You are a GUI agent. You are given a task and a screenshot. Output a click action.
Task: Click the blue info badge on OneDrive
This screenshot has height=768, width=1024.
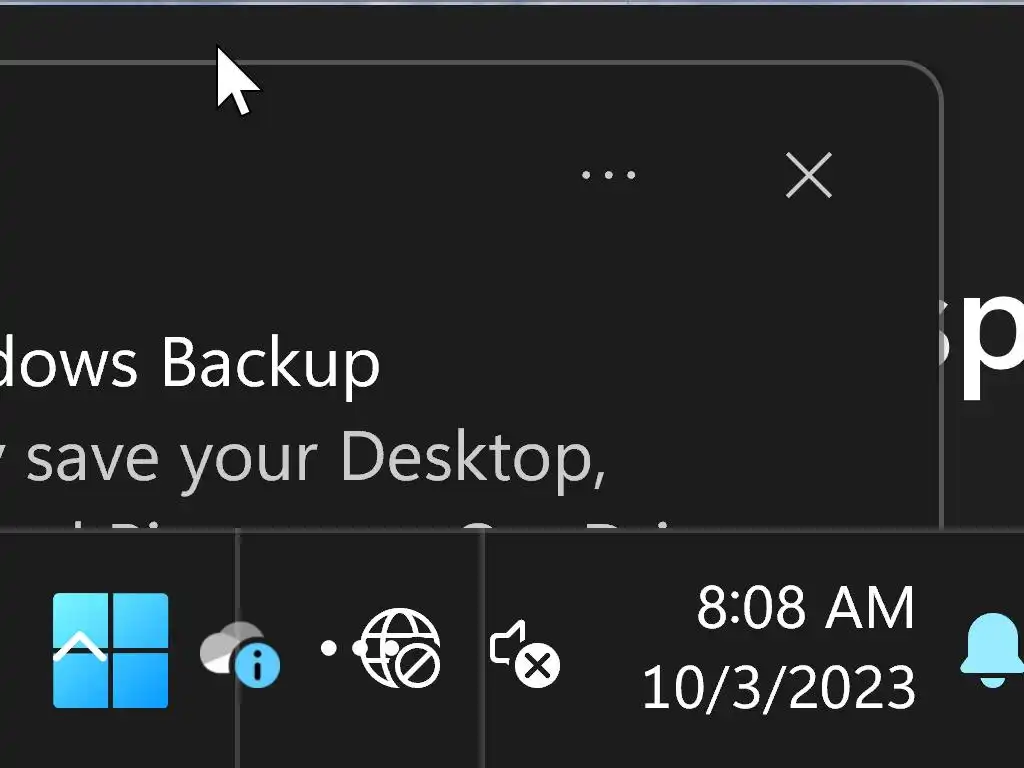pyautogui.click(x=260, y=666)
